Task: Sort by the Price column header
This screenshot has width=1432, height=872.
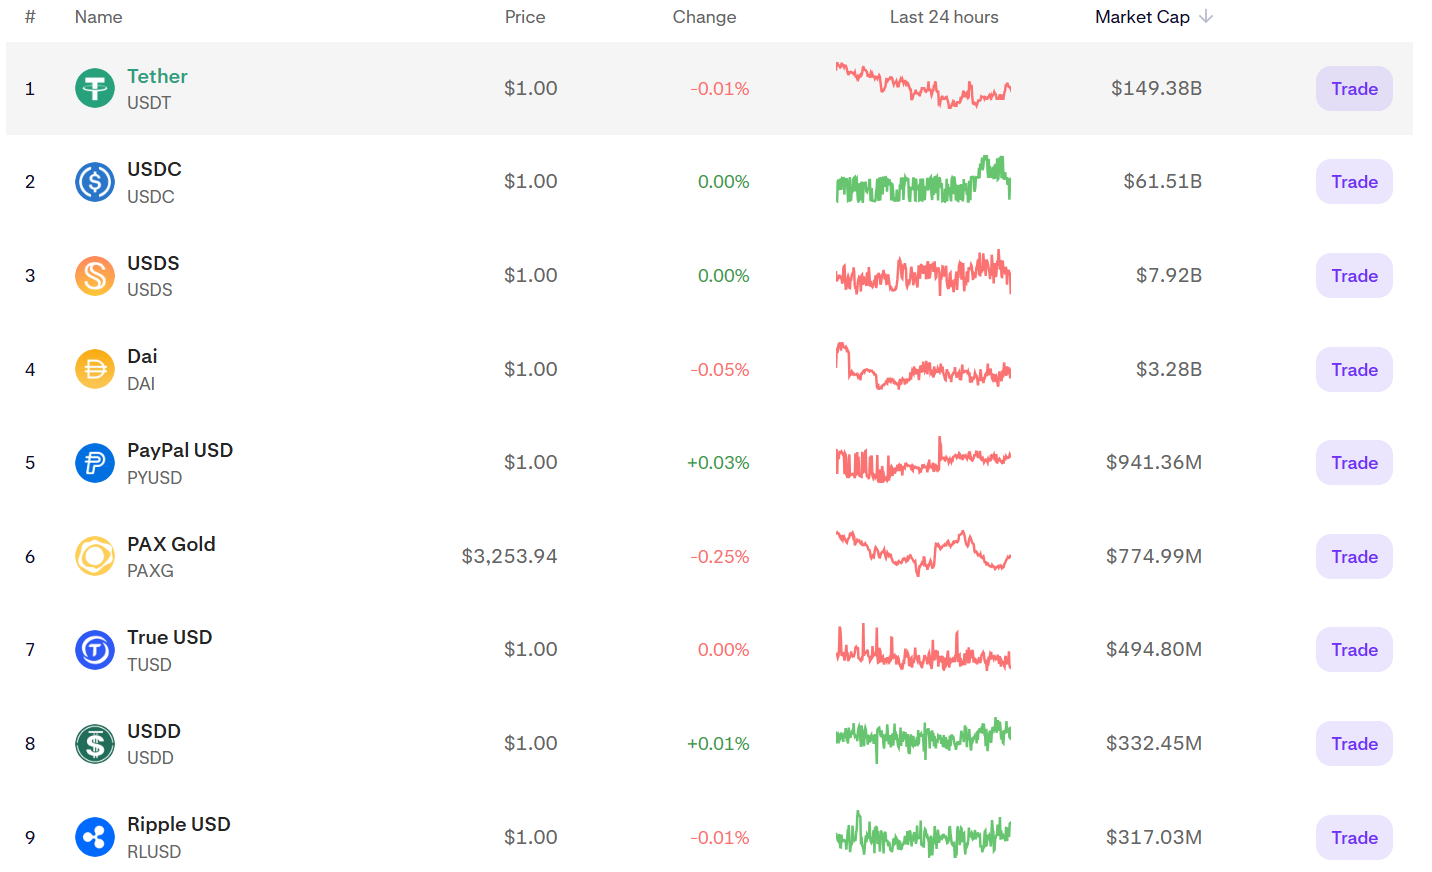Action: [525, 17]
